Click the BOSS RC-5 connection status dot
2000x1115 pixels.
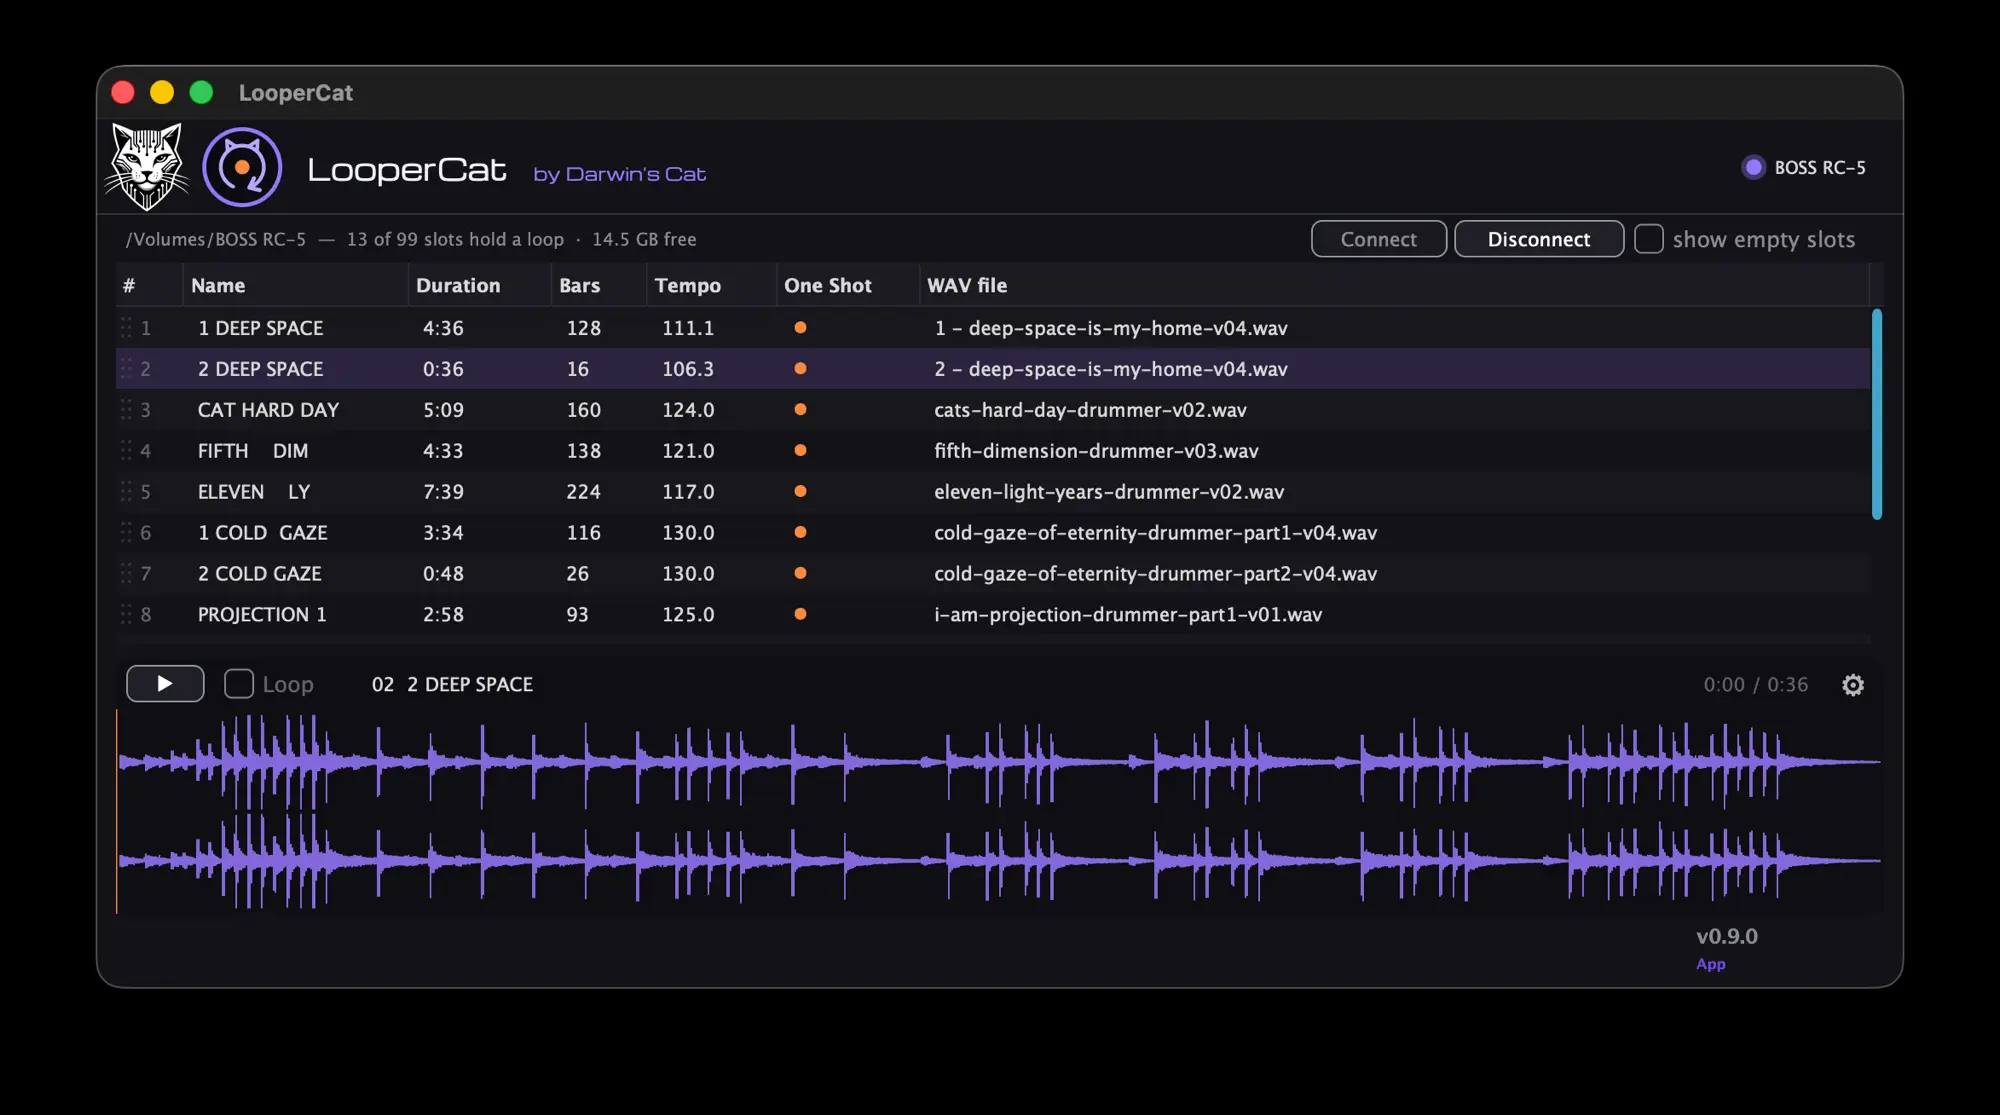point(1753,167)
